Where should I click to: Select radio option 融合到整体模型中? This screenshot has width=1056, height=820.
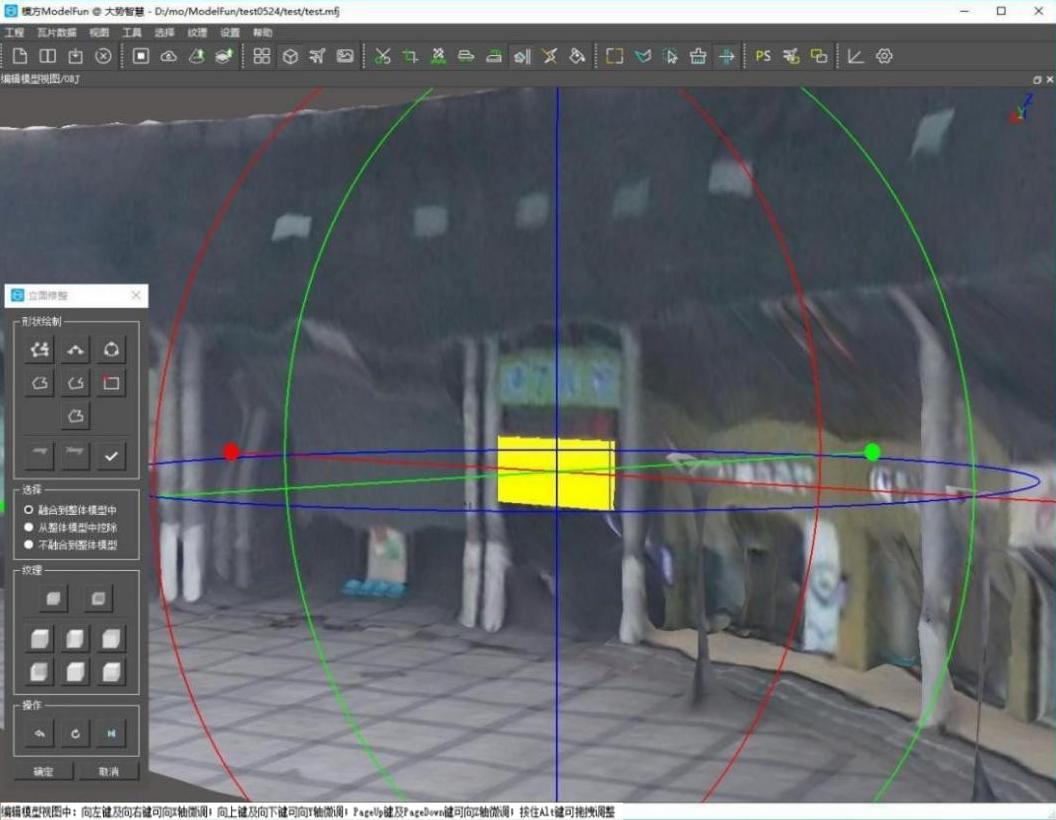(71, 510)
